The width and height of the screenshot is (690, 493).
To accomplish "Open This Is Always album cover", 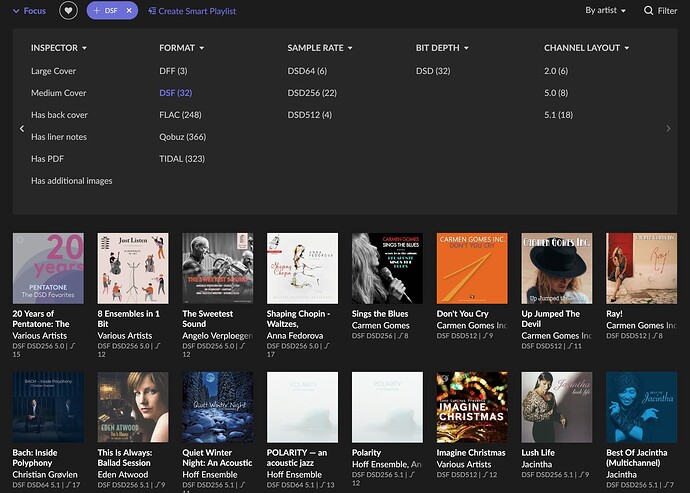I will coord(133,407).
